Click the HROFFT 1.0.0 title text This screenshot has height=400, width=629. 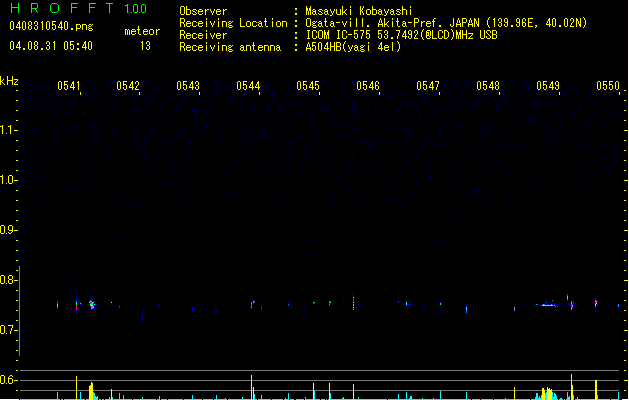79,8
